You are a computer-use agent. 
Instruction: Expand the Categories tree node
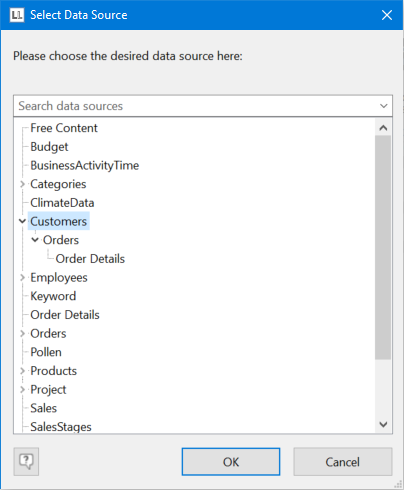click(x=22, y=184)
